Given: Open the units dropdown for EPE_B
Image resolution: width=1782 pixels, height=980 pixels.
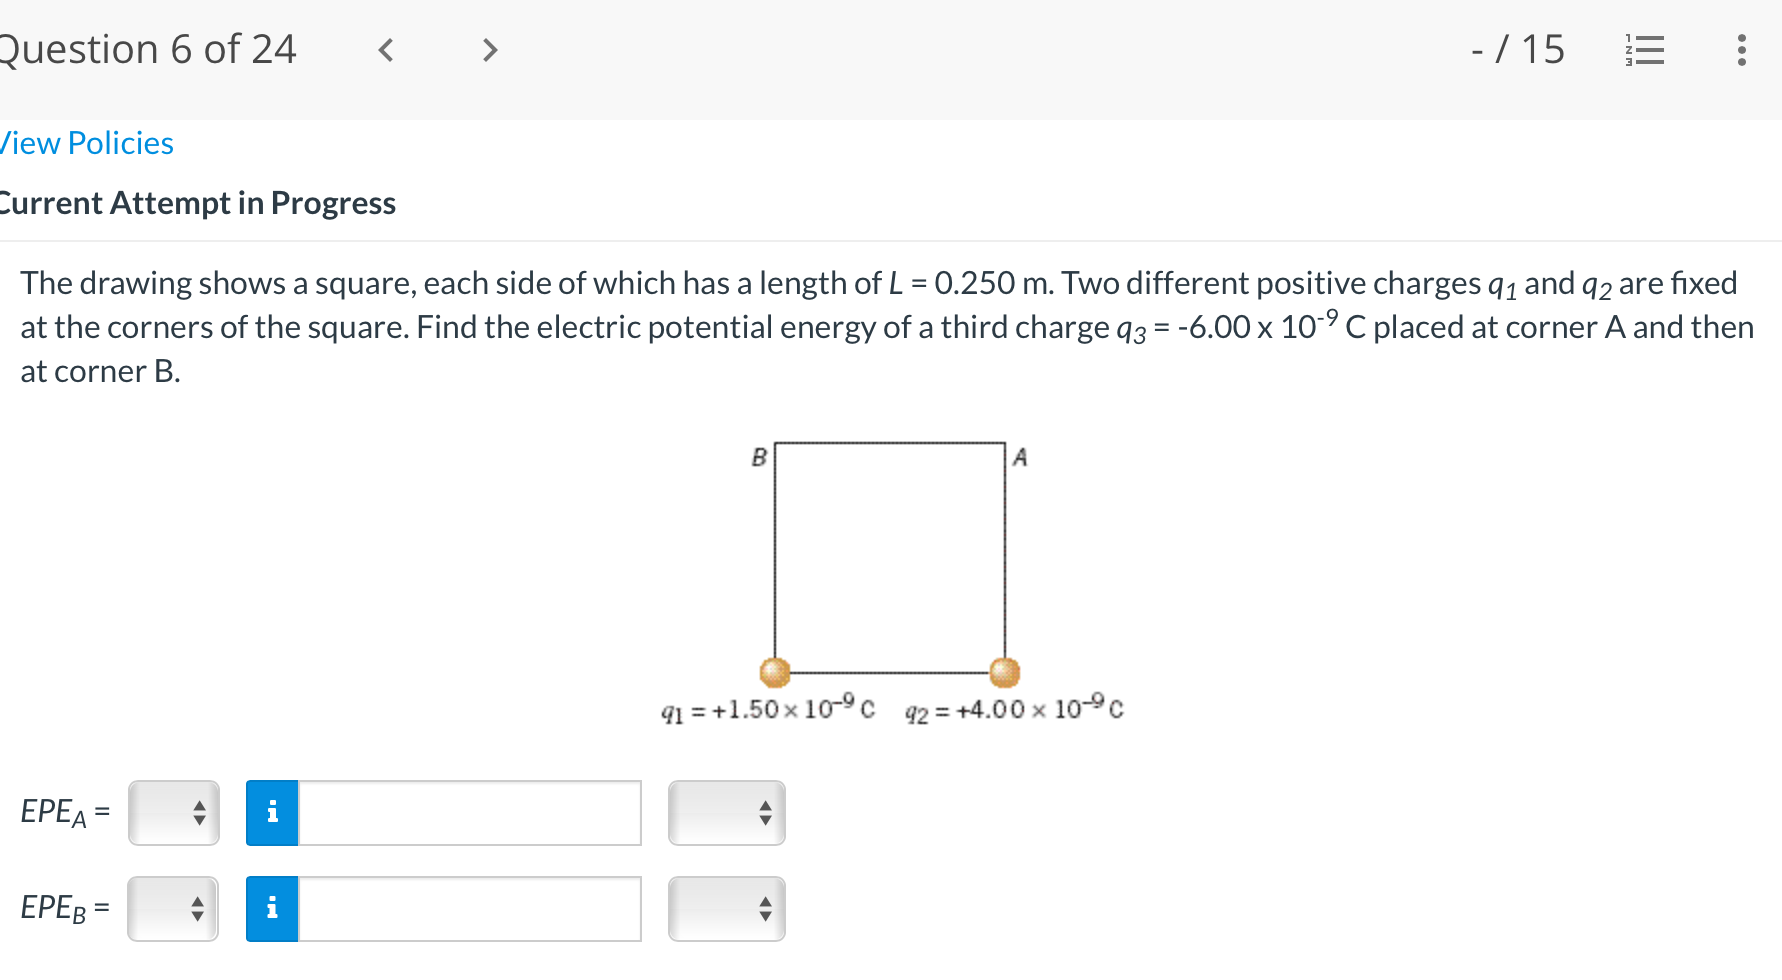Looking at the screenshot, I should point(726,909).
